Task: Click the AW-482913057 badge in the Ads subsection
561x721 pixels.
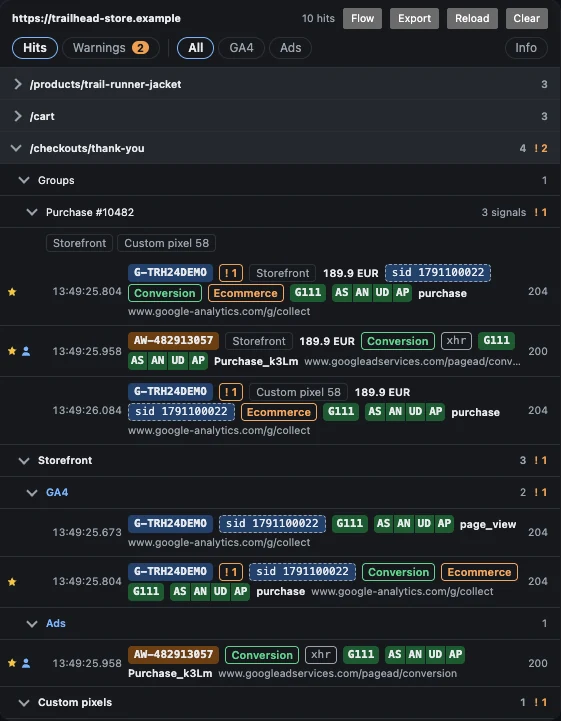Action: [173, 654]
